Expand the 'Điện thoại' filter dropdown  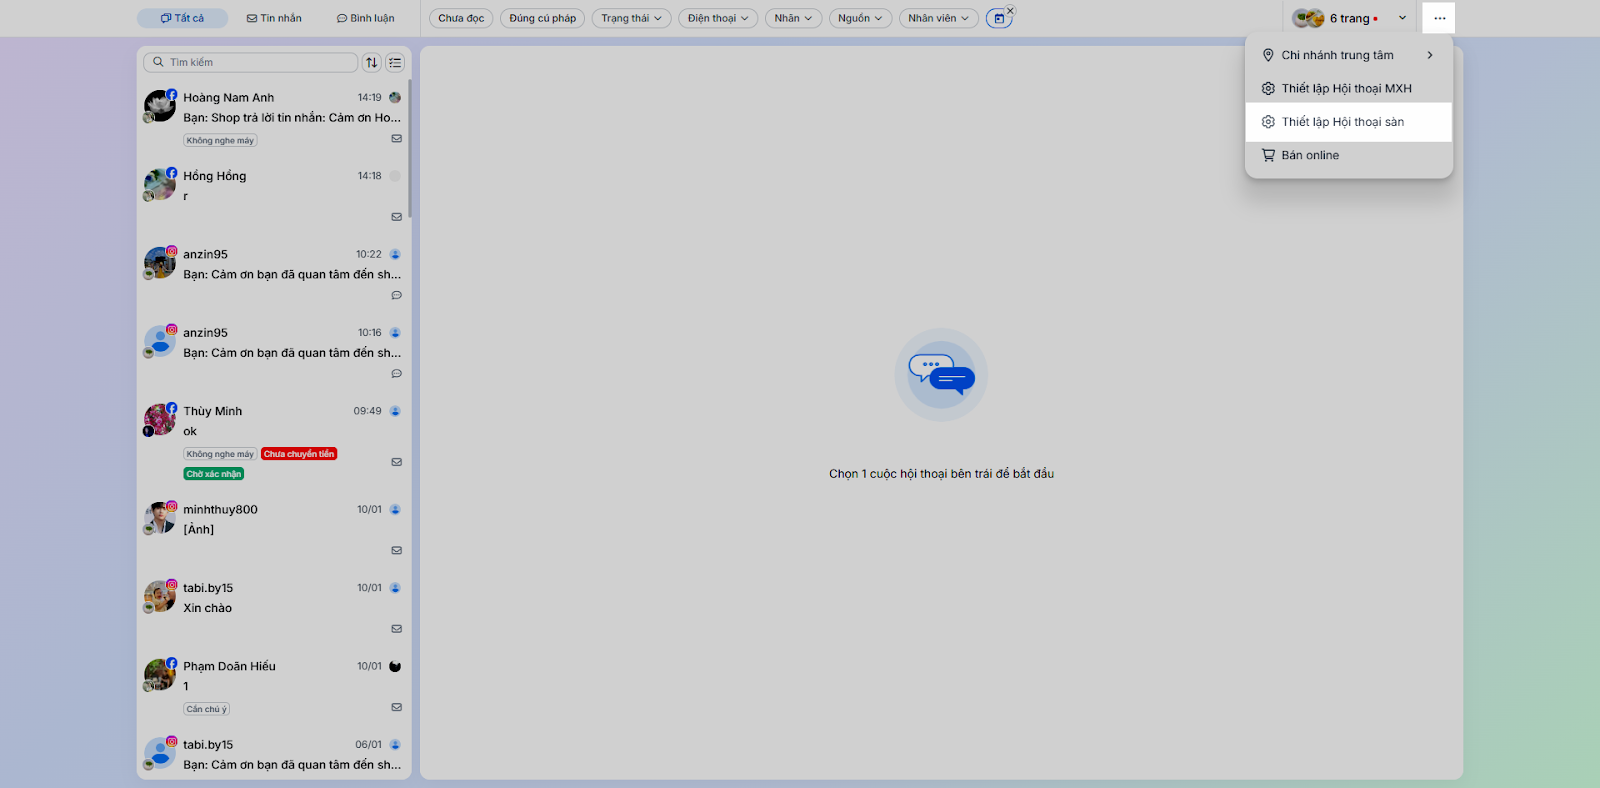[718, 18]
